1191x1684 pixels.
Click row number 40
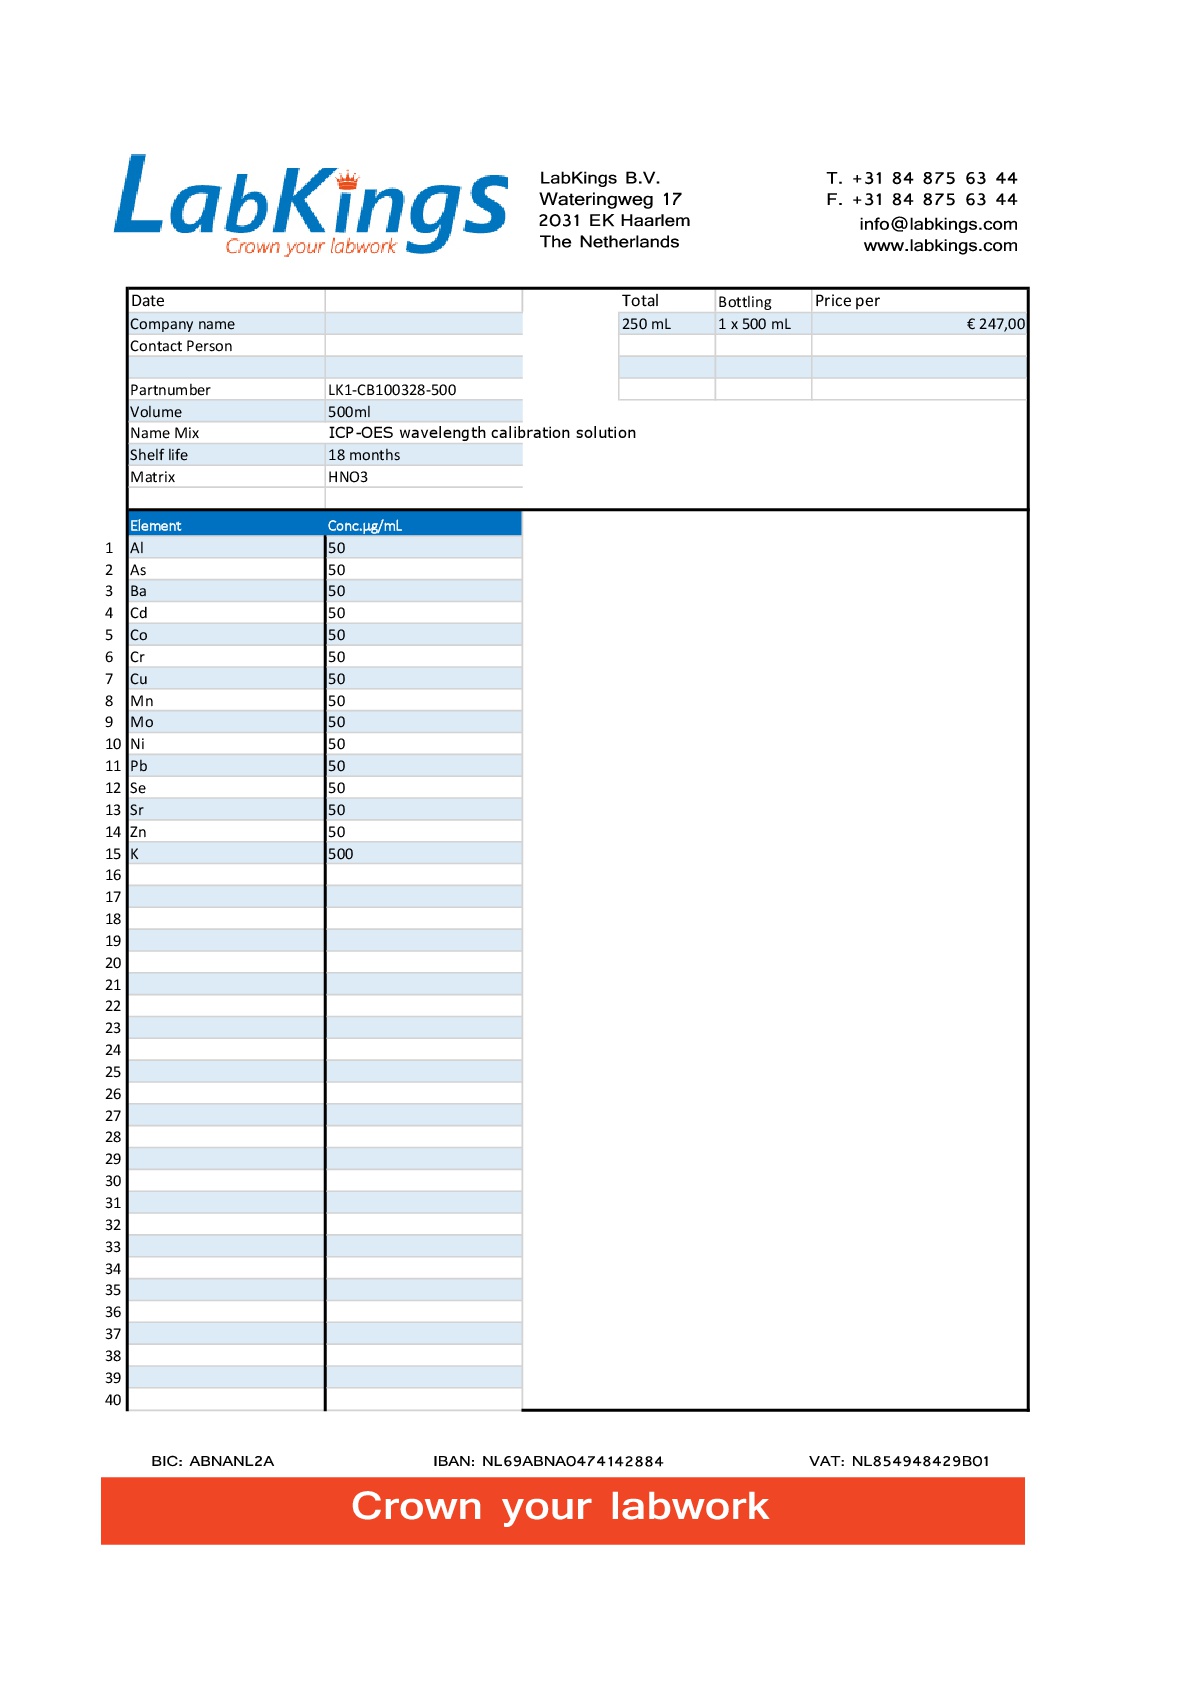point(113,1400)
